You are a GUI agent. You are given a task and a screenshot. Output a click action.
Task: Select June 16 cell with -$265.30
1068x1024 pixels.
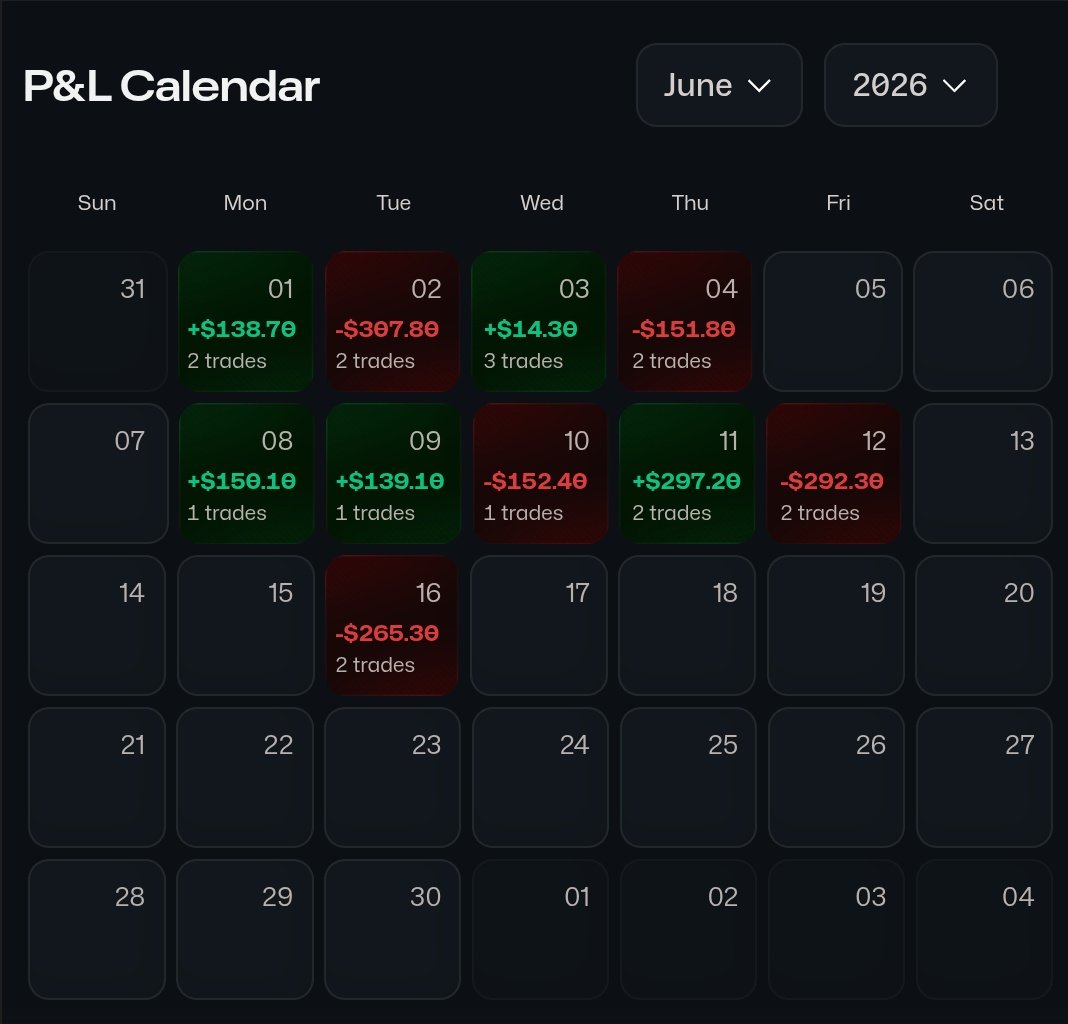click(392, 625)
